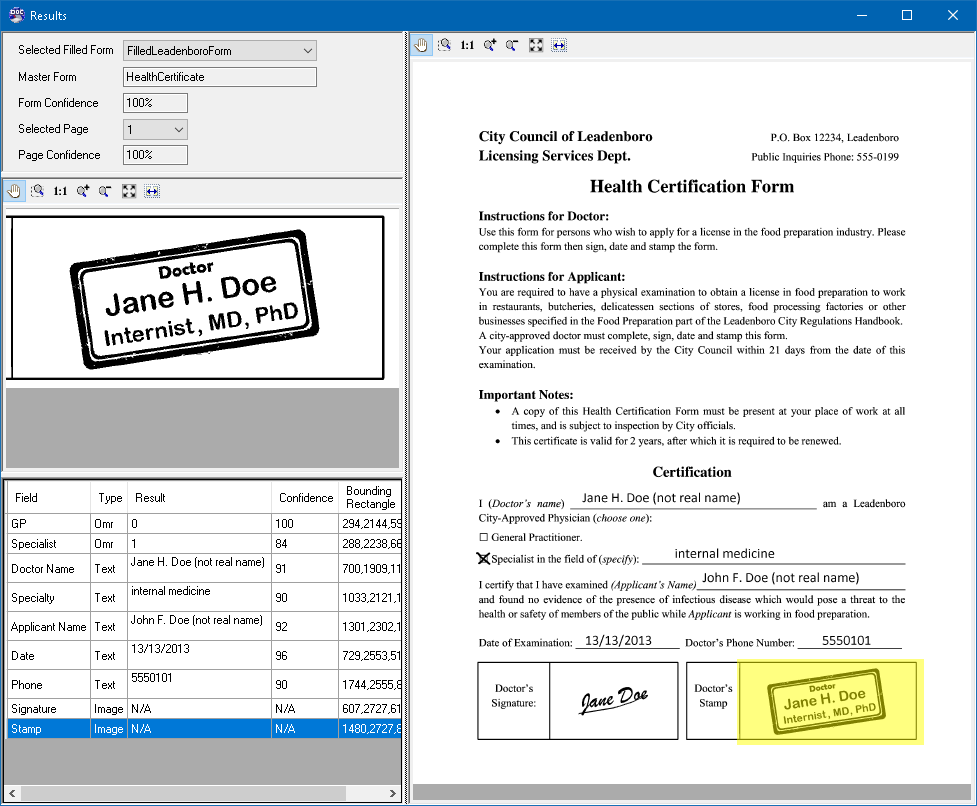The height and width of the screenshot is (806, 977).
Task: Click zoom-to-selection magnifier in document viewer toolbar
Action: 444,45
